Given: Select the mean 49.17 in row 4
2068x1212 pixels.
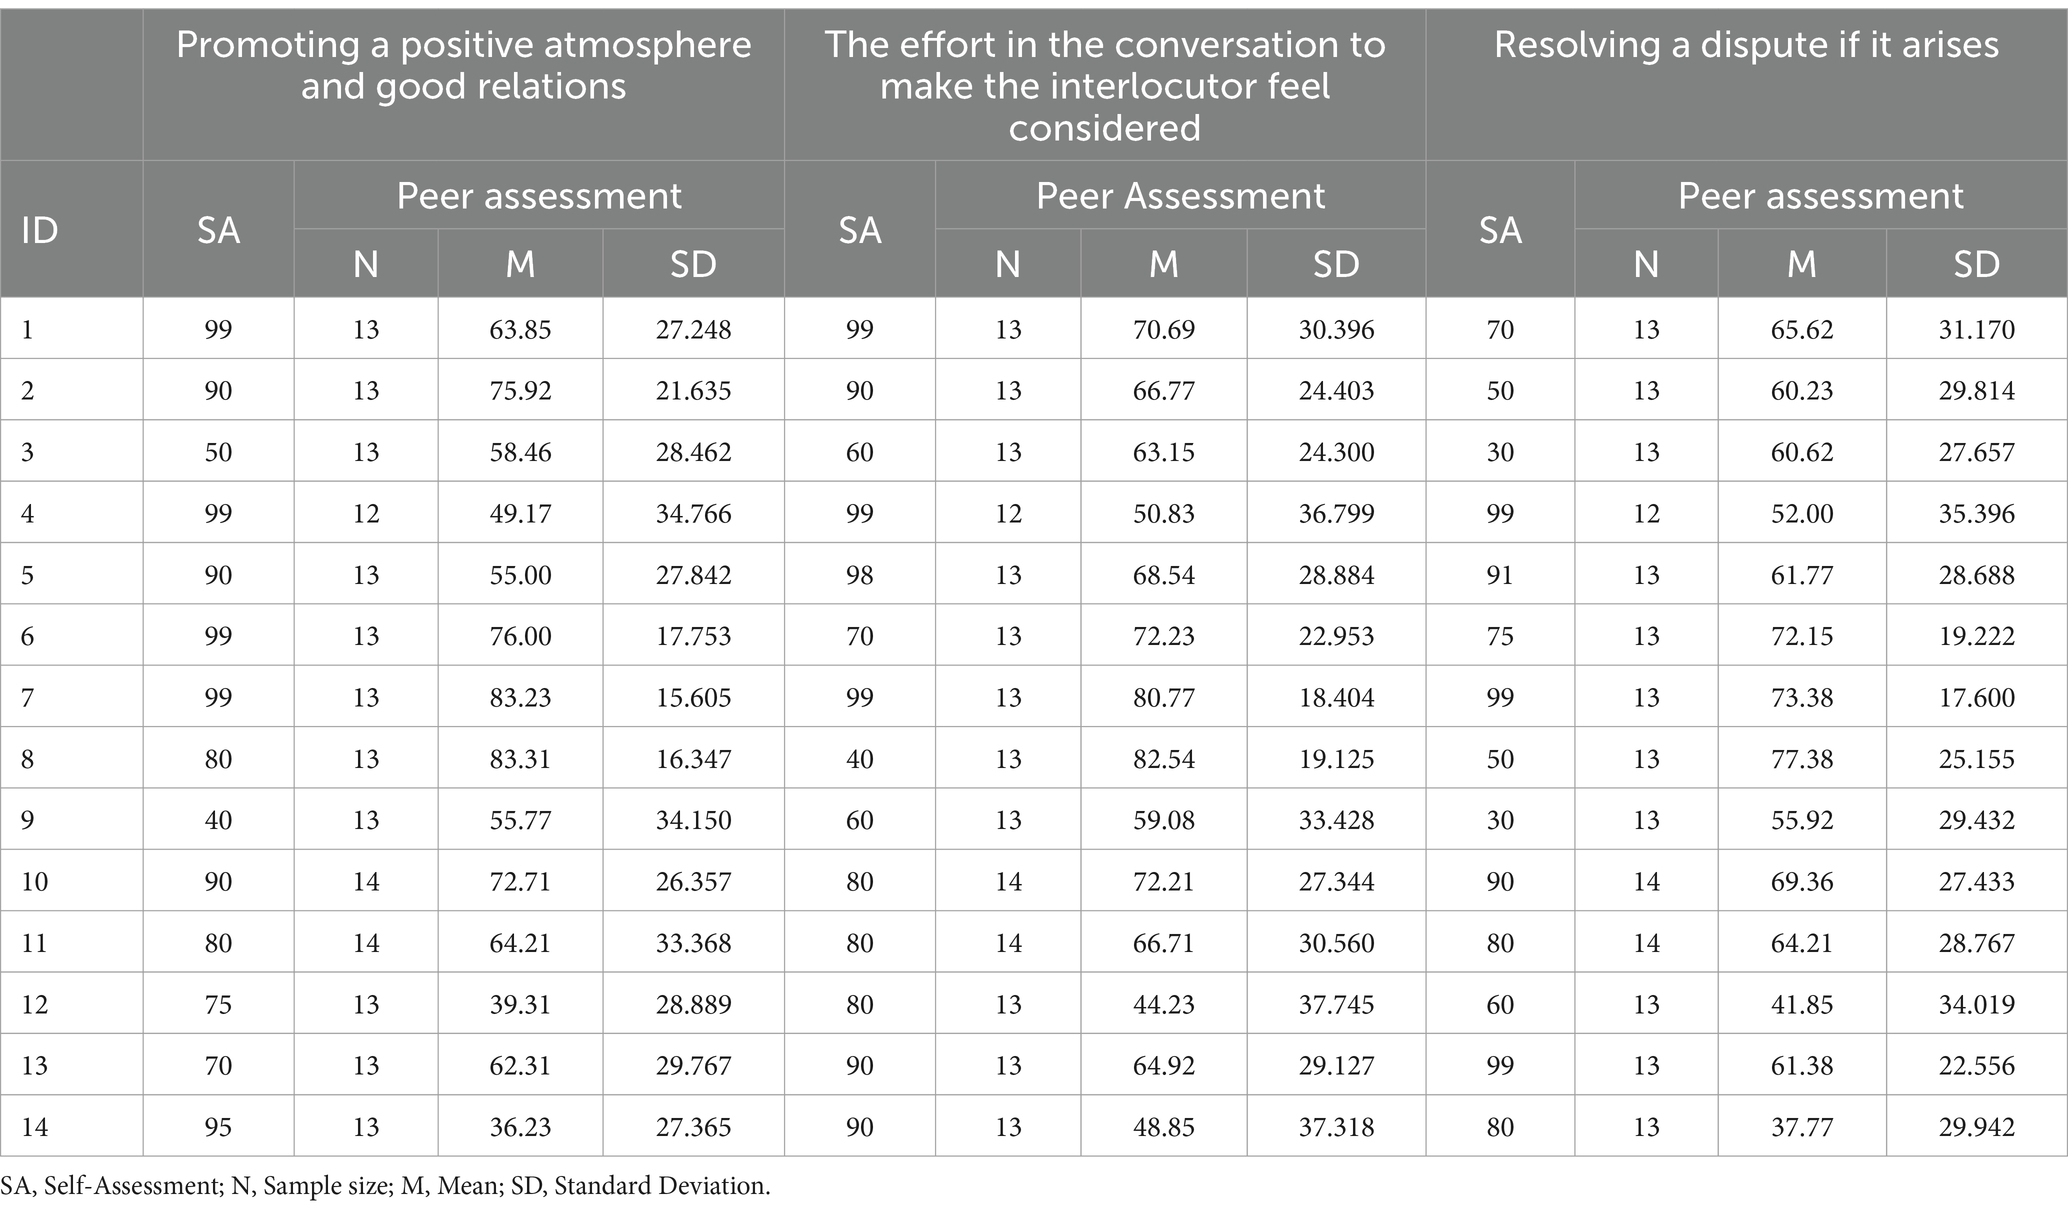Looking at the screenshot, I should pos(520,514).
